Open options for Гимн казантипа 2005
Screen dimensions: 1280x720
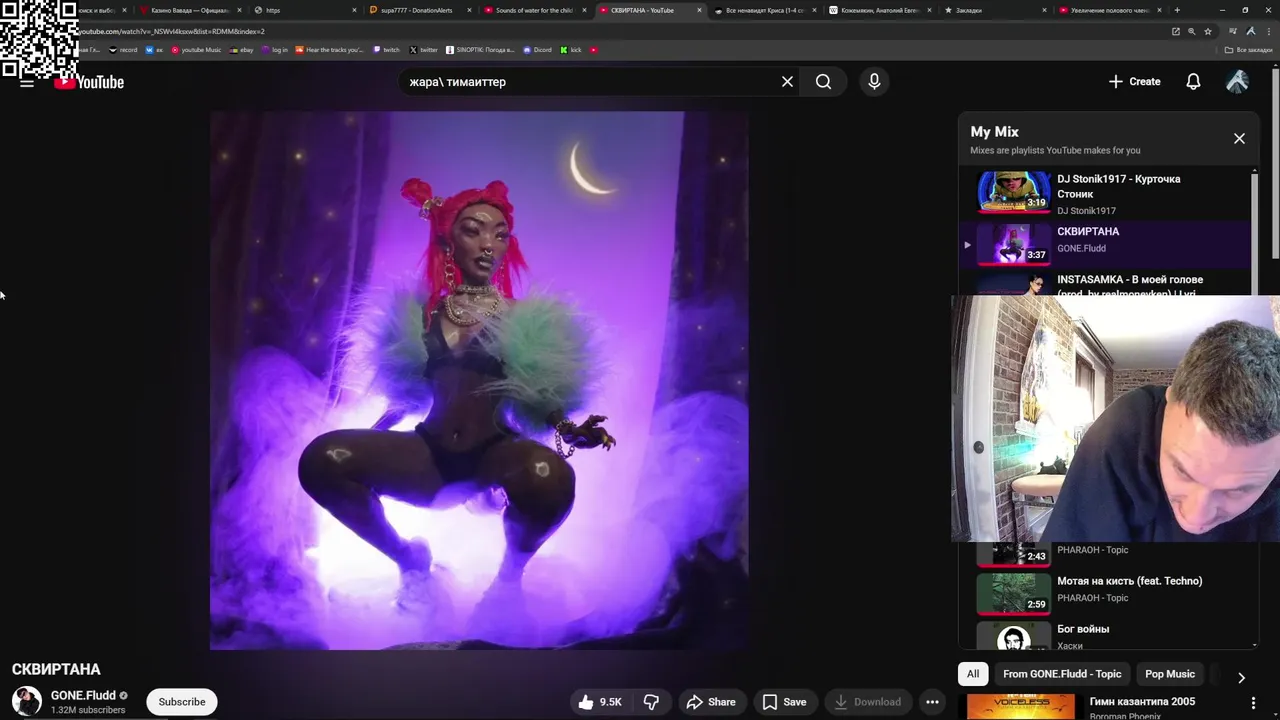point(1253,704)
